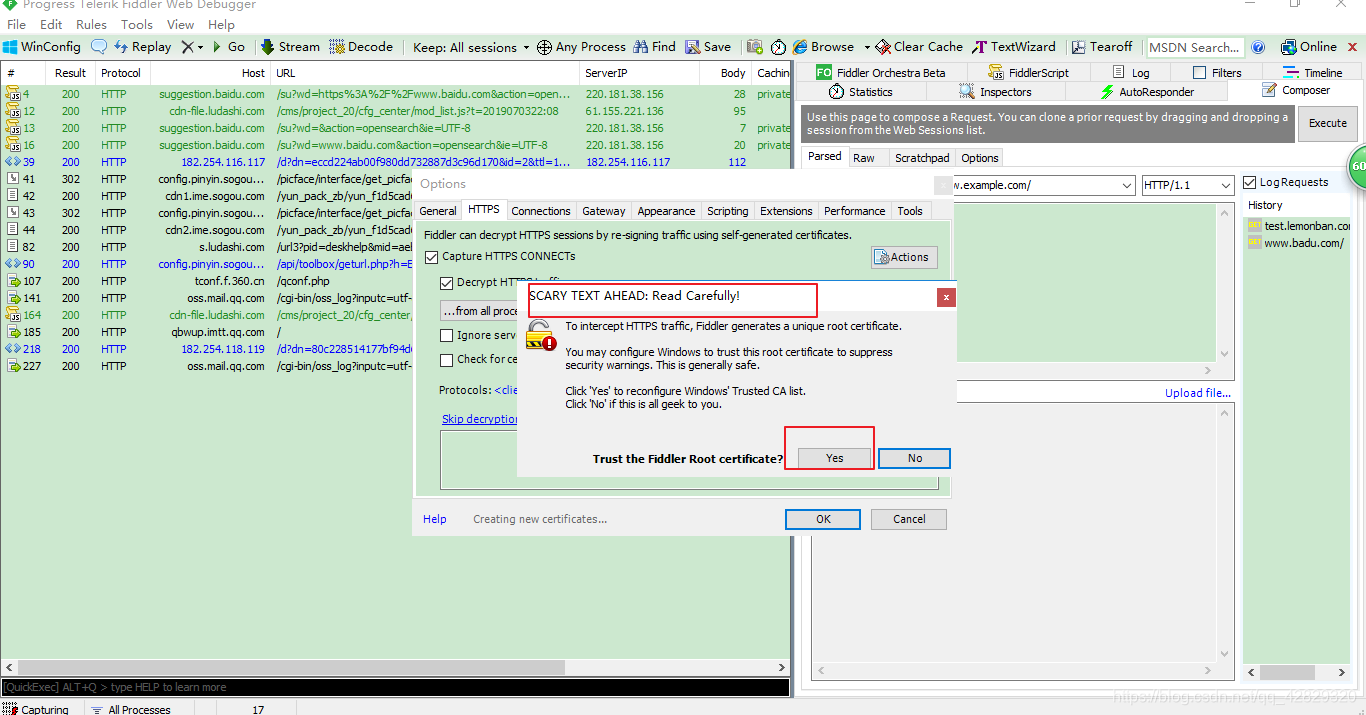
Task: Open the Performance options tab
Action: click(x=855, y=211)
